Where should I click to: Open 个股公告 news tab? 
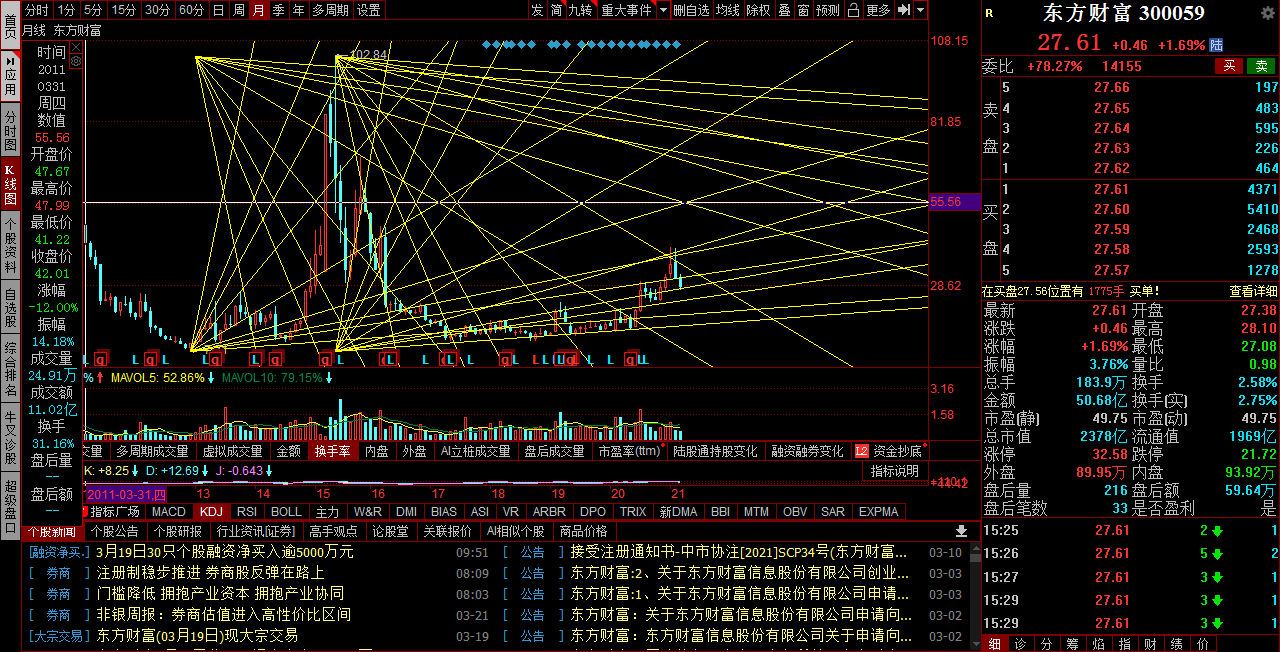tap(114, 531)
